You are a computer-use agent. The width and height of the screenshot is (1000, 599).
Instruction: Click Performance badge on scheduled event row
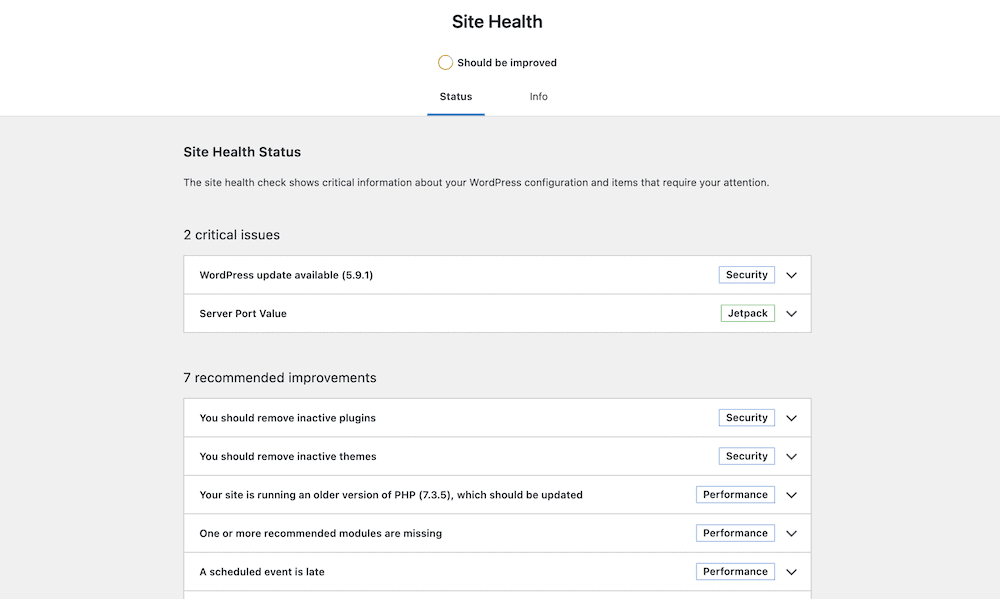(735, 571)
